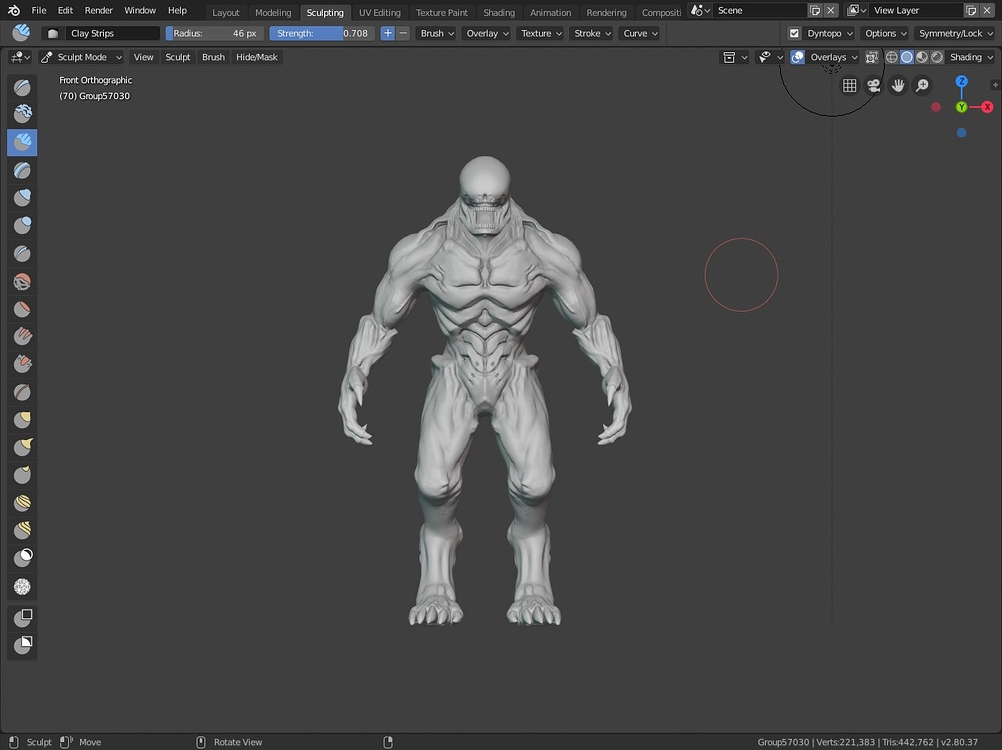Select the Smooth brush
Viewport: 1002px width, 750px height.
click(22, 281)
